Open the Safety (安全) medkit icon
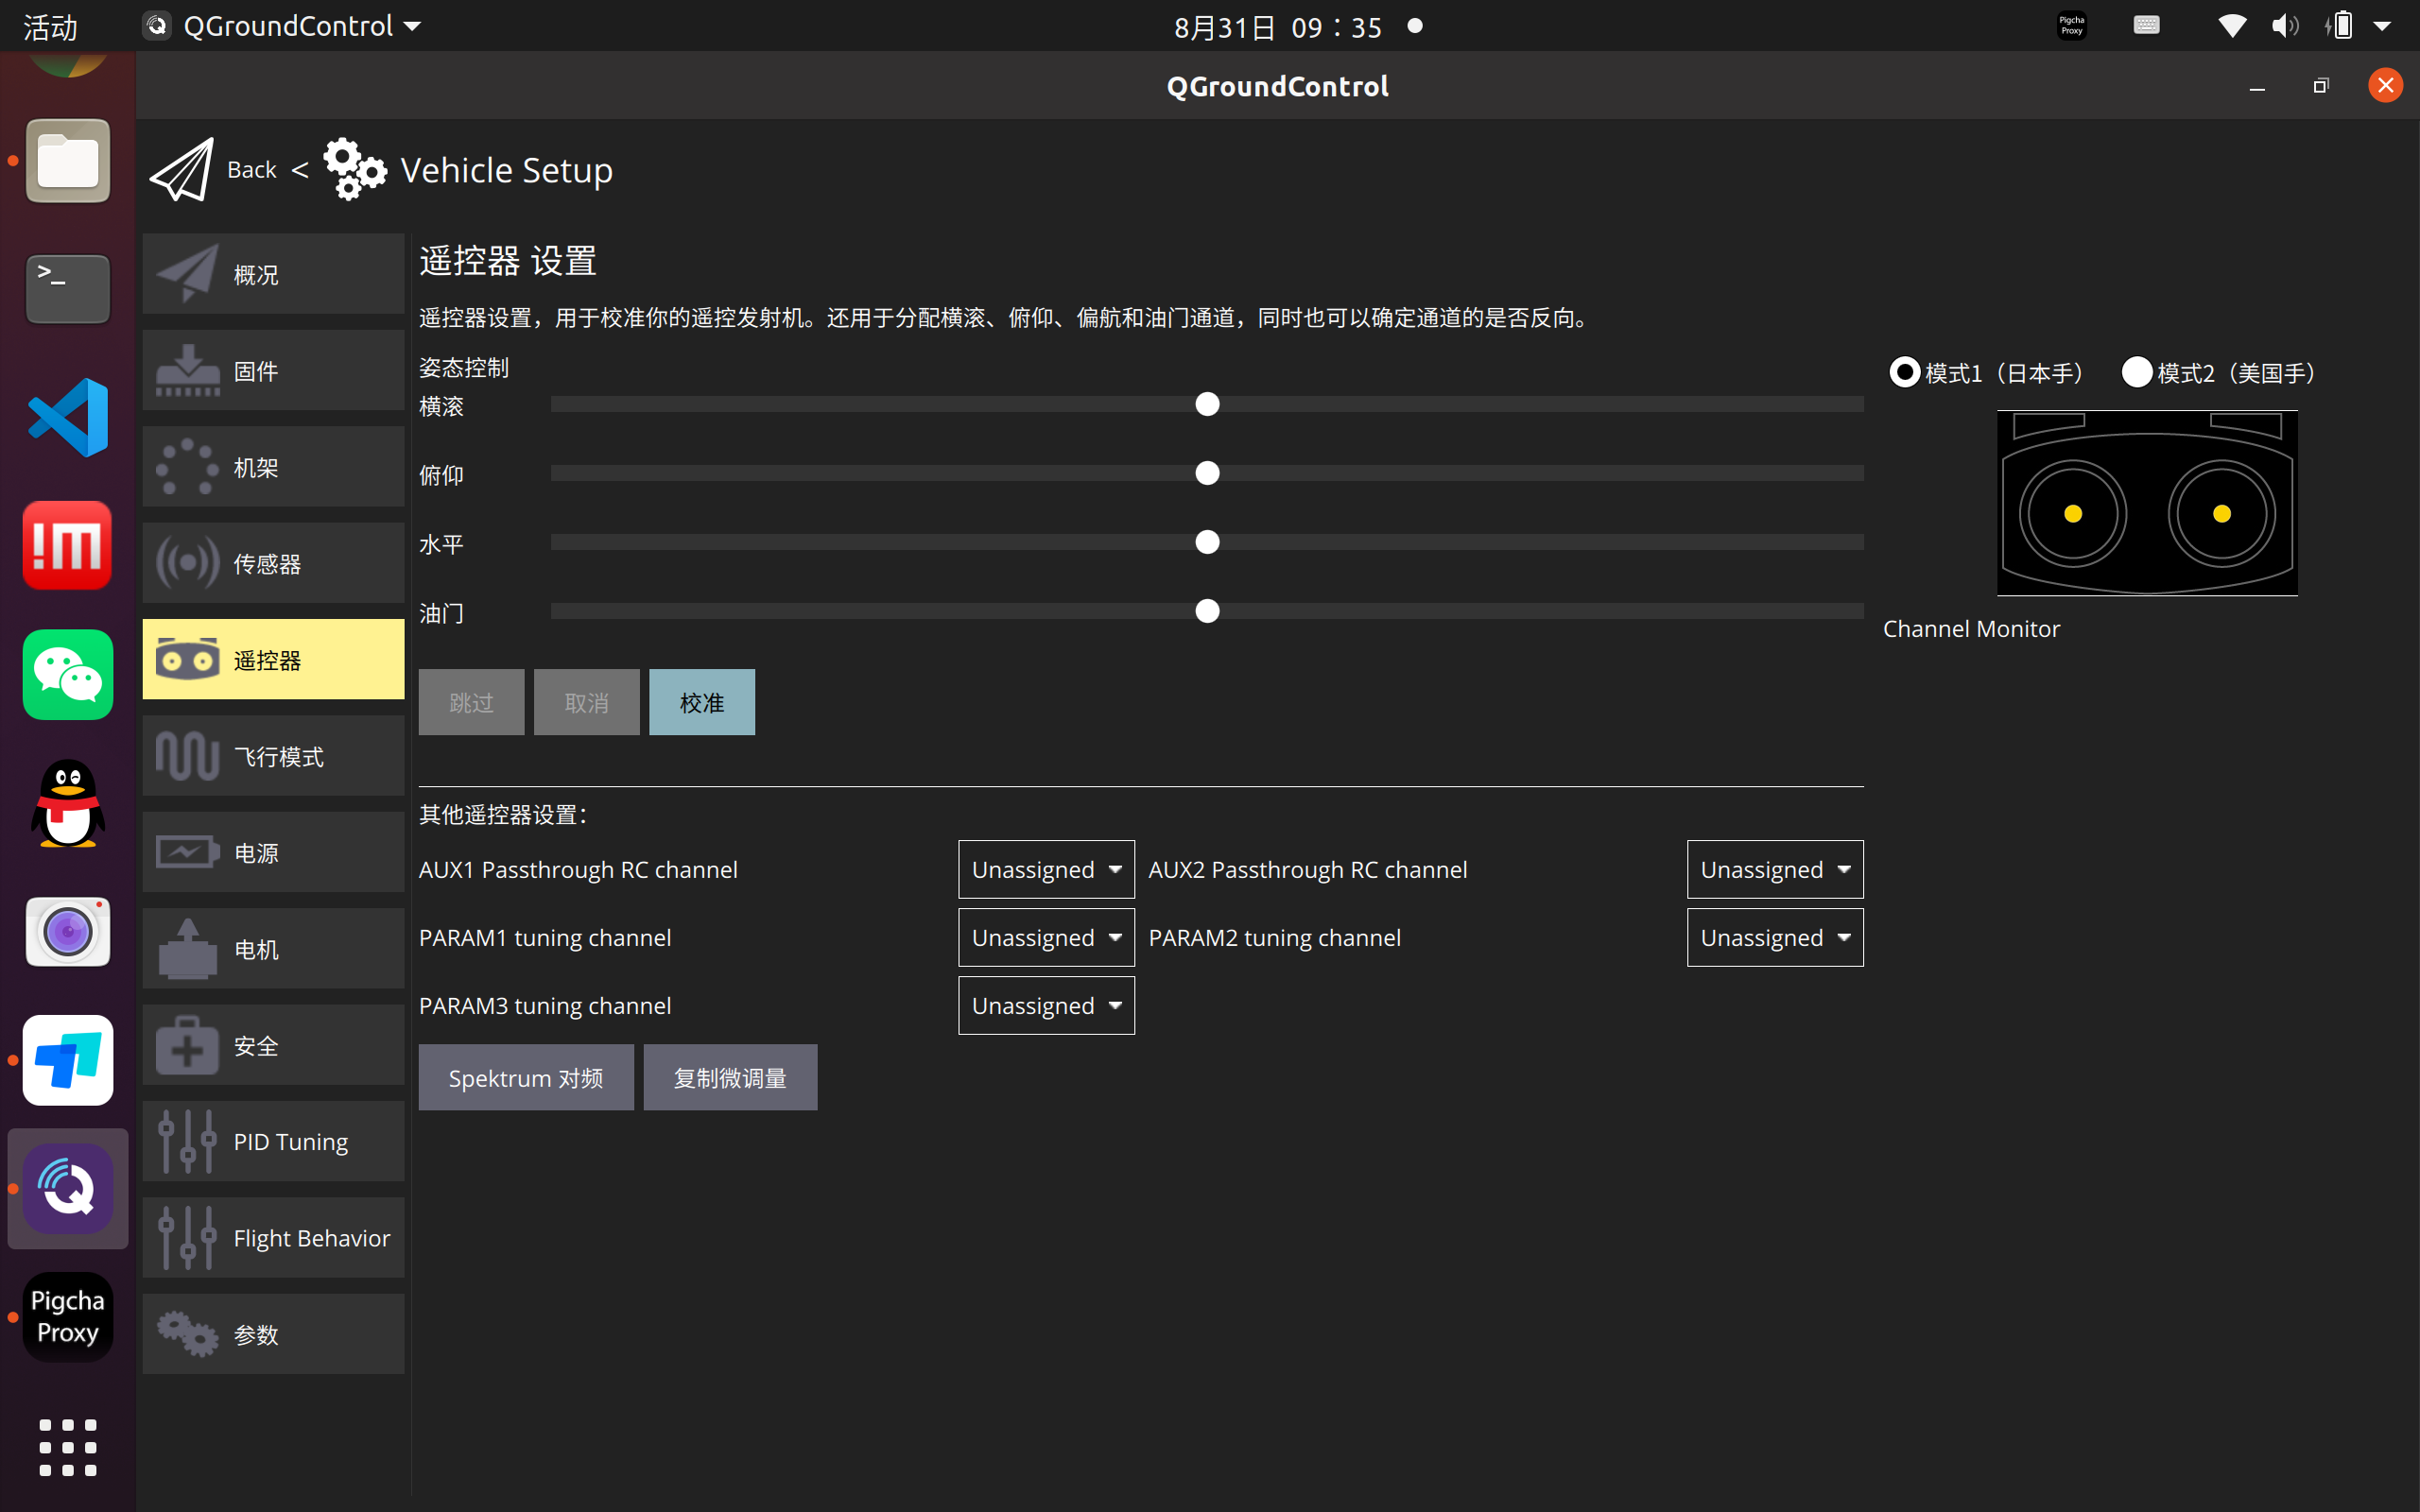This screenshot has width=2420, height=1512. coord(187,1046)
